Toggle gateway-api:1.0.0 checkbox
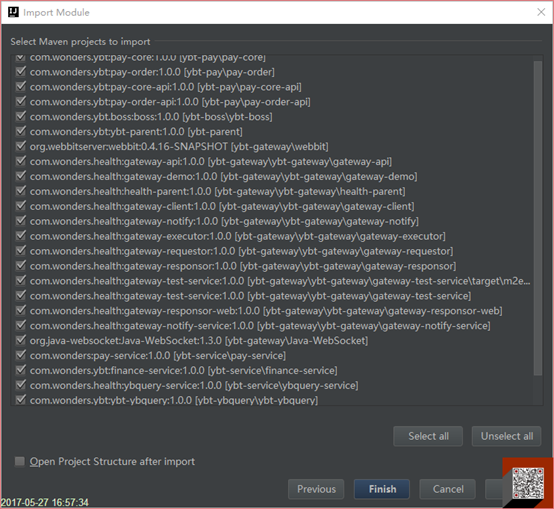Screen dimensions: 554x509 point(21,161)
